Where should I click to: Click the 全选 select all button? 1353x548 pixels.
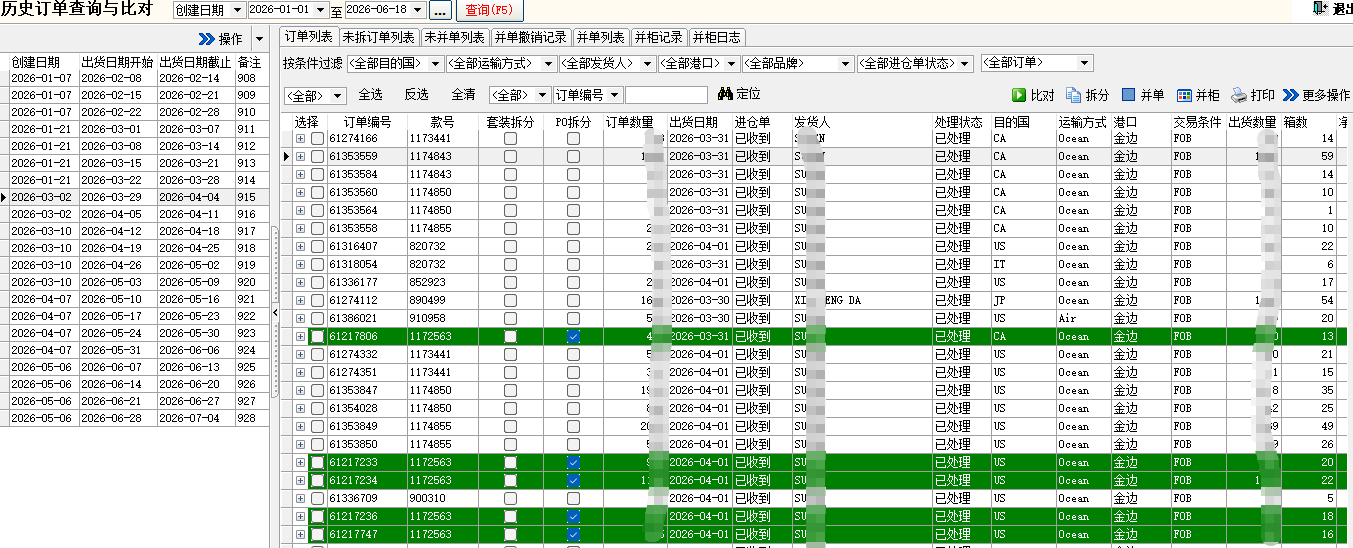click(370, 95)
